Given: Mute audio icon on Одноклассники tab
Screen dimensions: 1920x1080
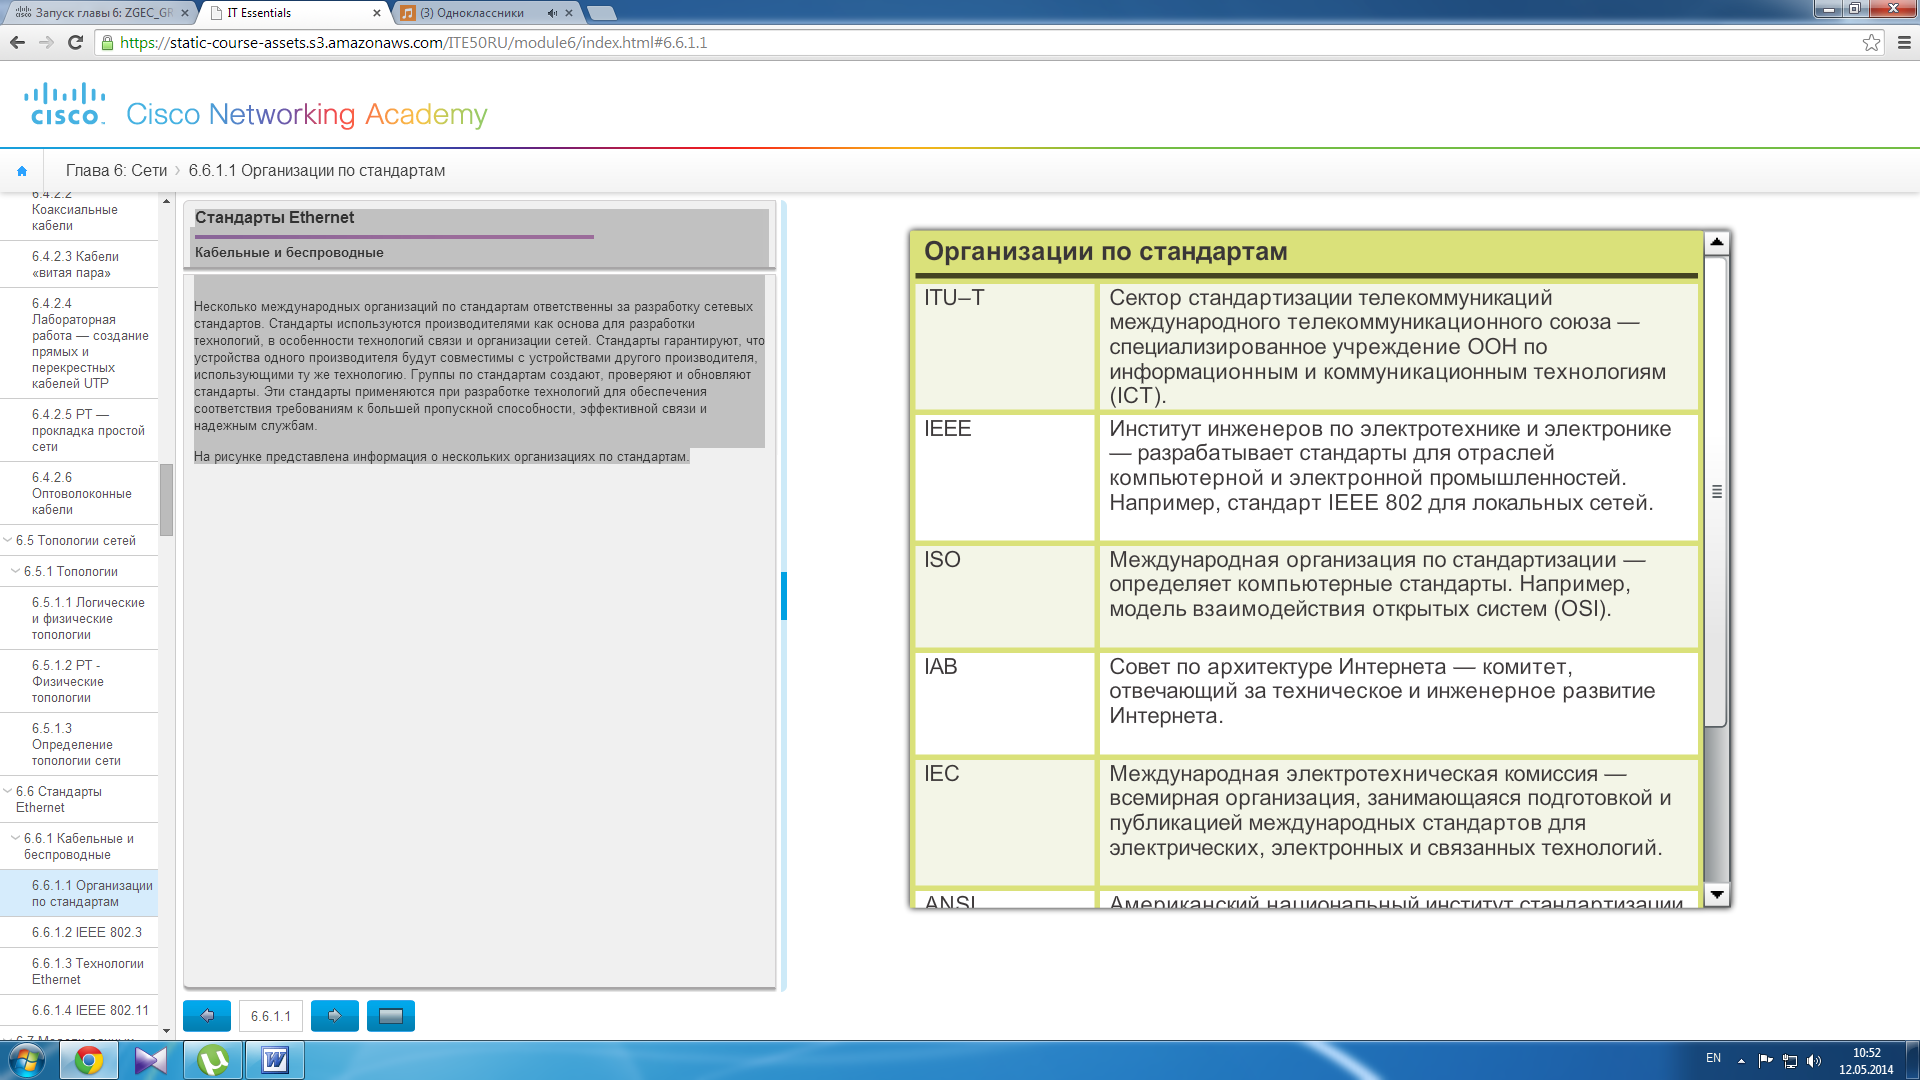Looking at the screenshot, I should click(x=552, y=13).
